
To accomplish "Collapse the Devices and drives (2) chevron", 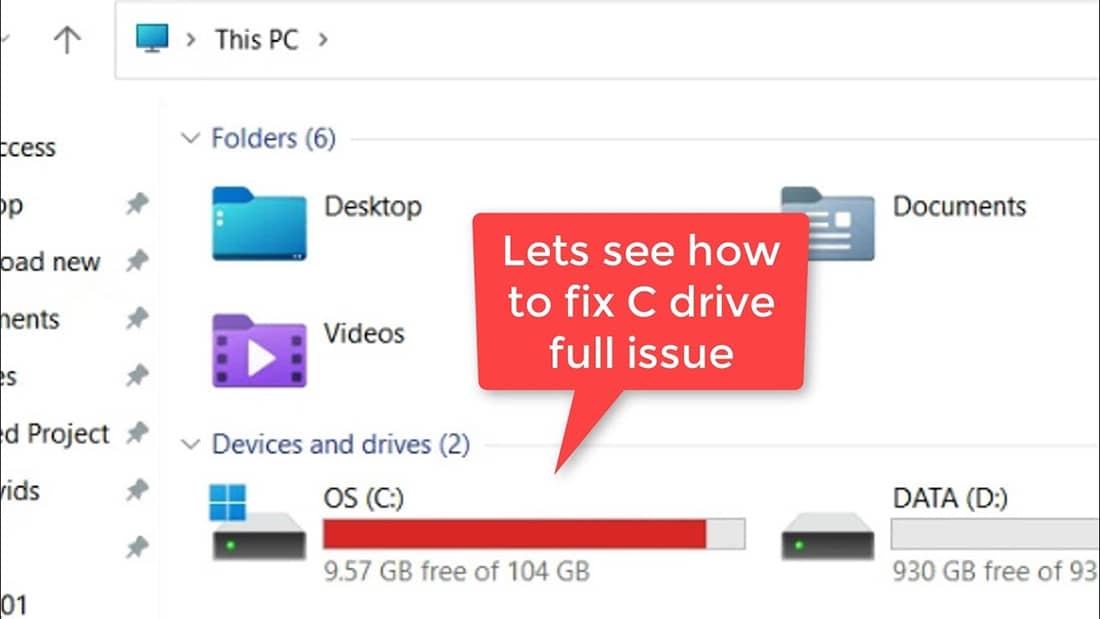I will point(190,444).
